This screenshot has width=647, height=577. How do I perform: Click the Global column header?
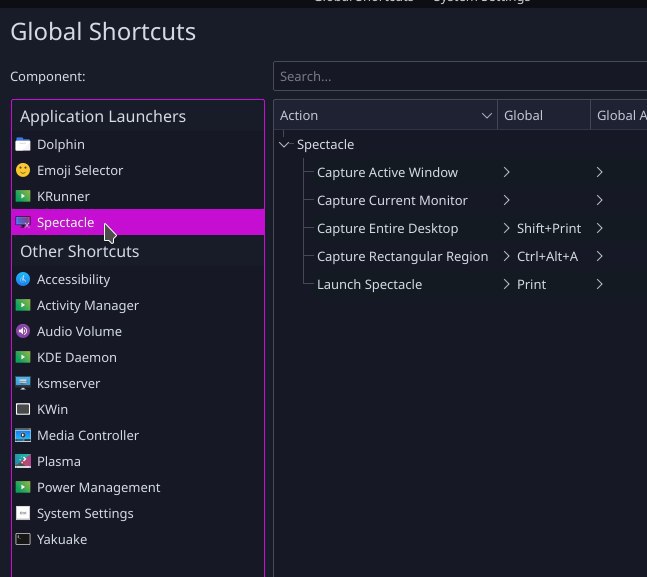coord(544,116)
